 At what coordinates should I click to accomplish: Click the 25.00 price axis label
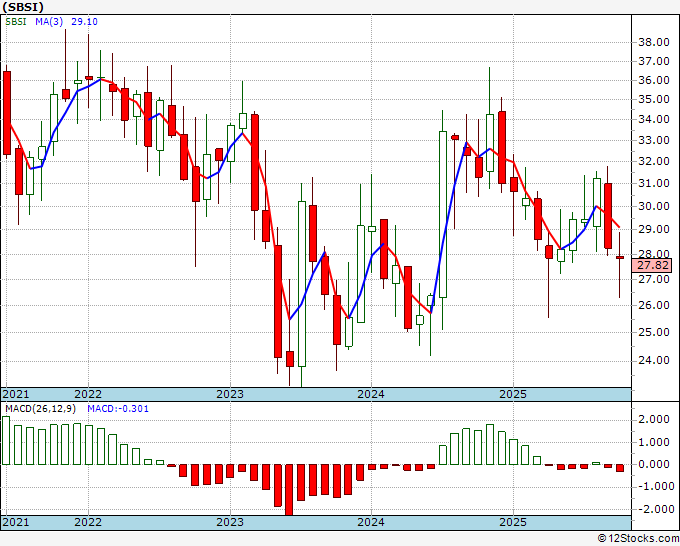[653, 332]
